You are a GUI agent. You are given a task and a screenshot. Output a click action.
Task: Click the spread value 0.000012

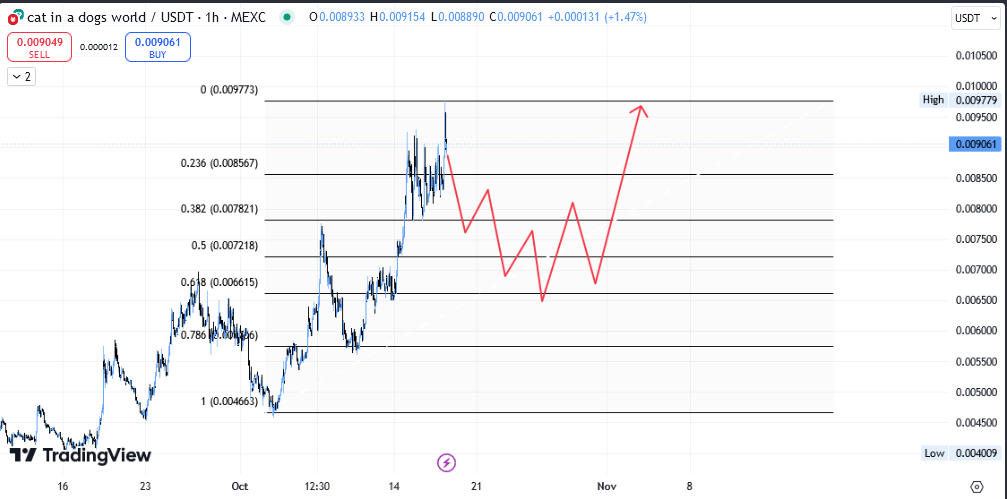pos(98,48)
